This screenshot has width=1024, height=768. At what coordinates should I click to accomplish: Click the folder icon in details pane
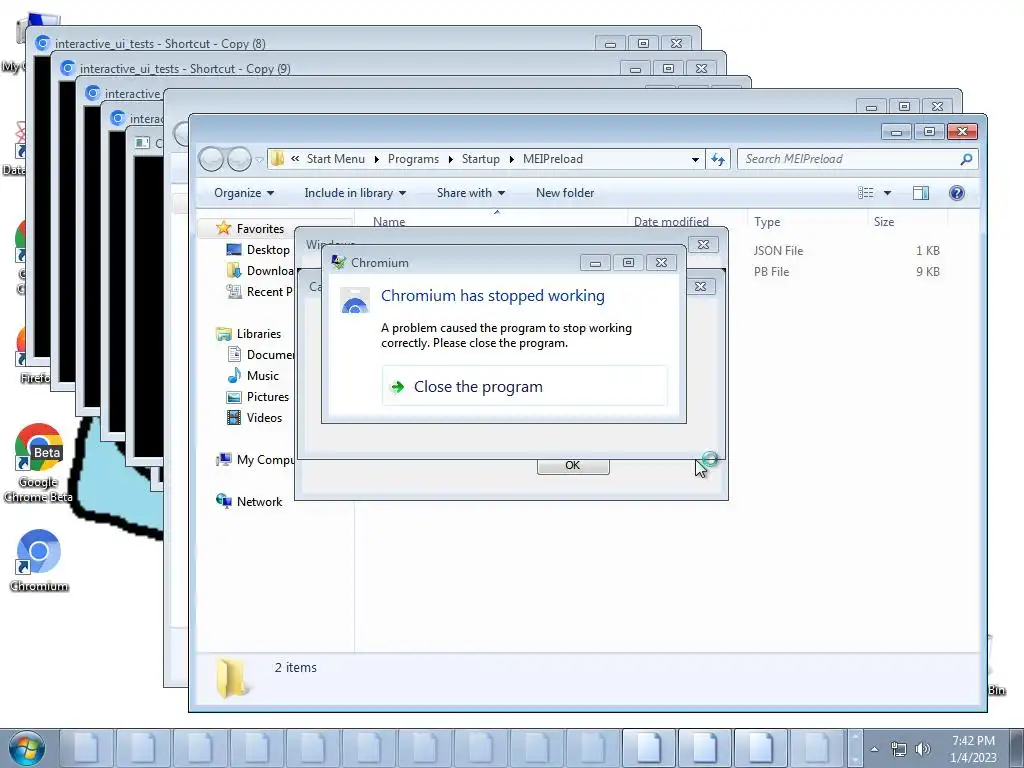(232, 678)
